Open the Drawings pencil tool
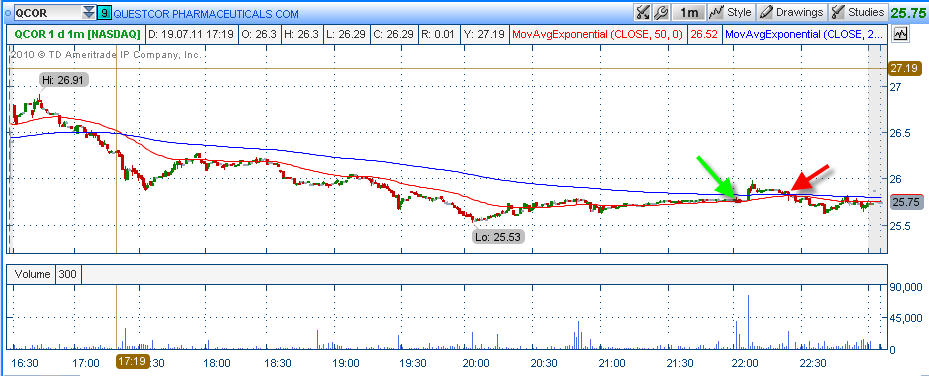Screen dimensions: 929x376 [x=791, y=12]
